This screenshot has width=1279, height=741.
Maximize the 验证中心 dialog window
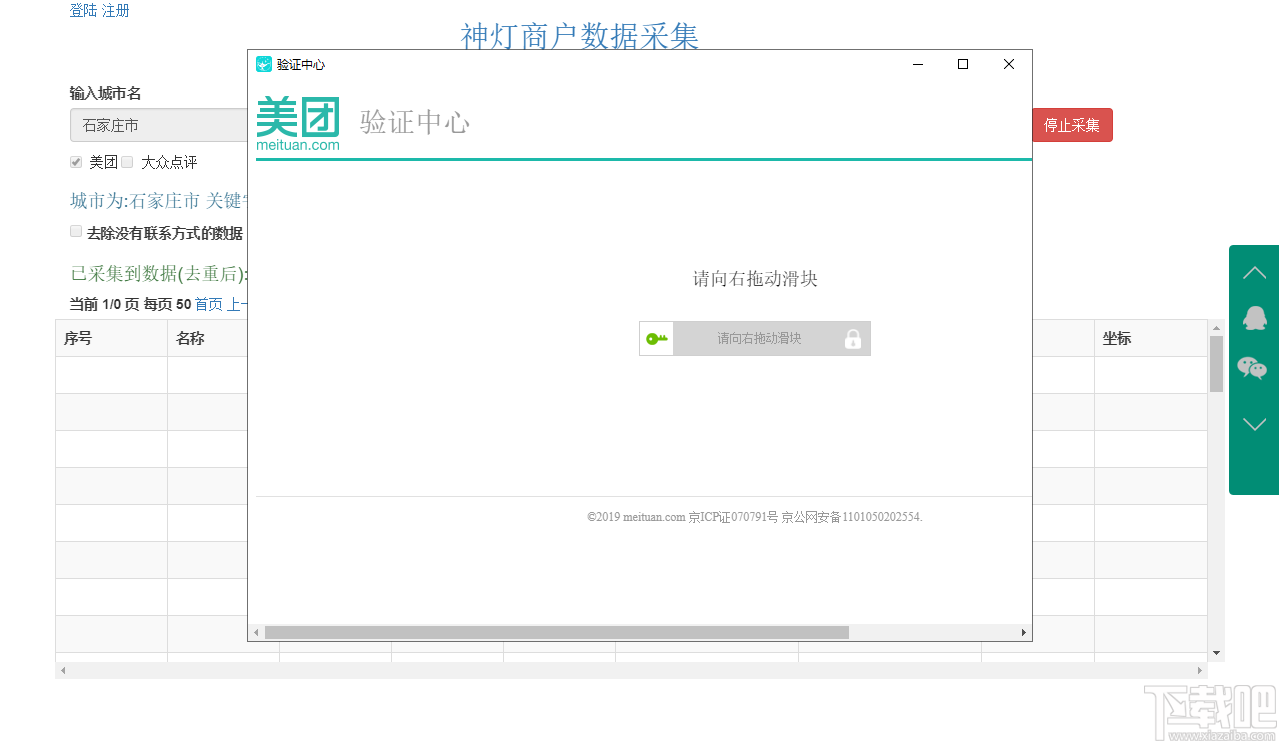963,64
